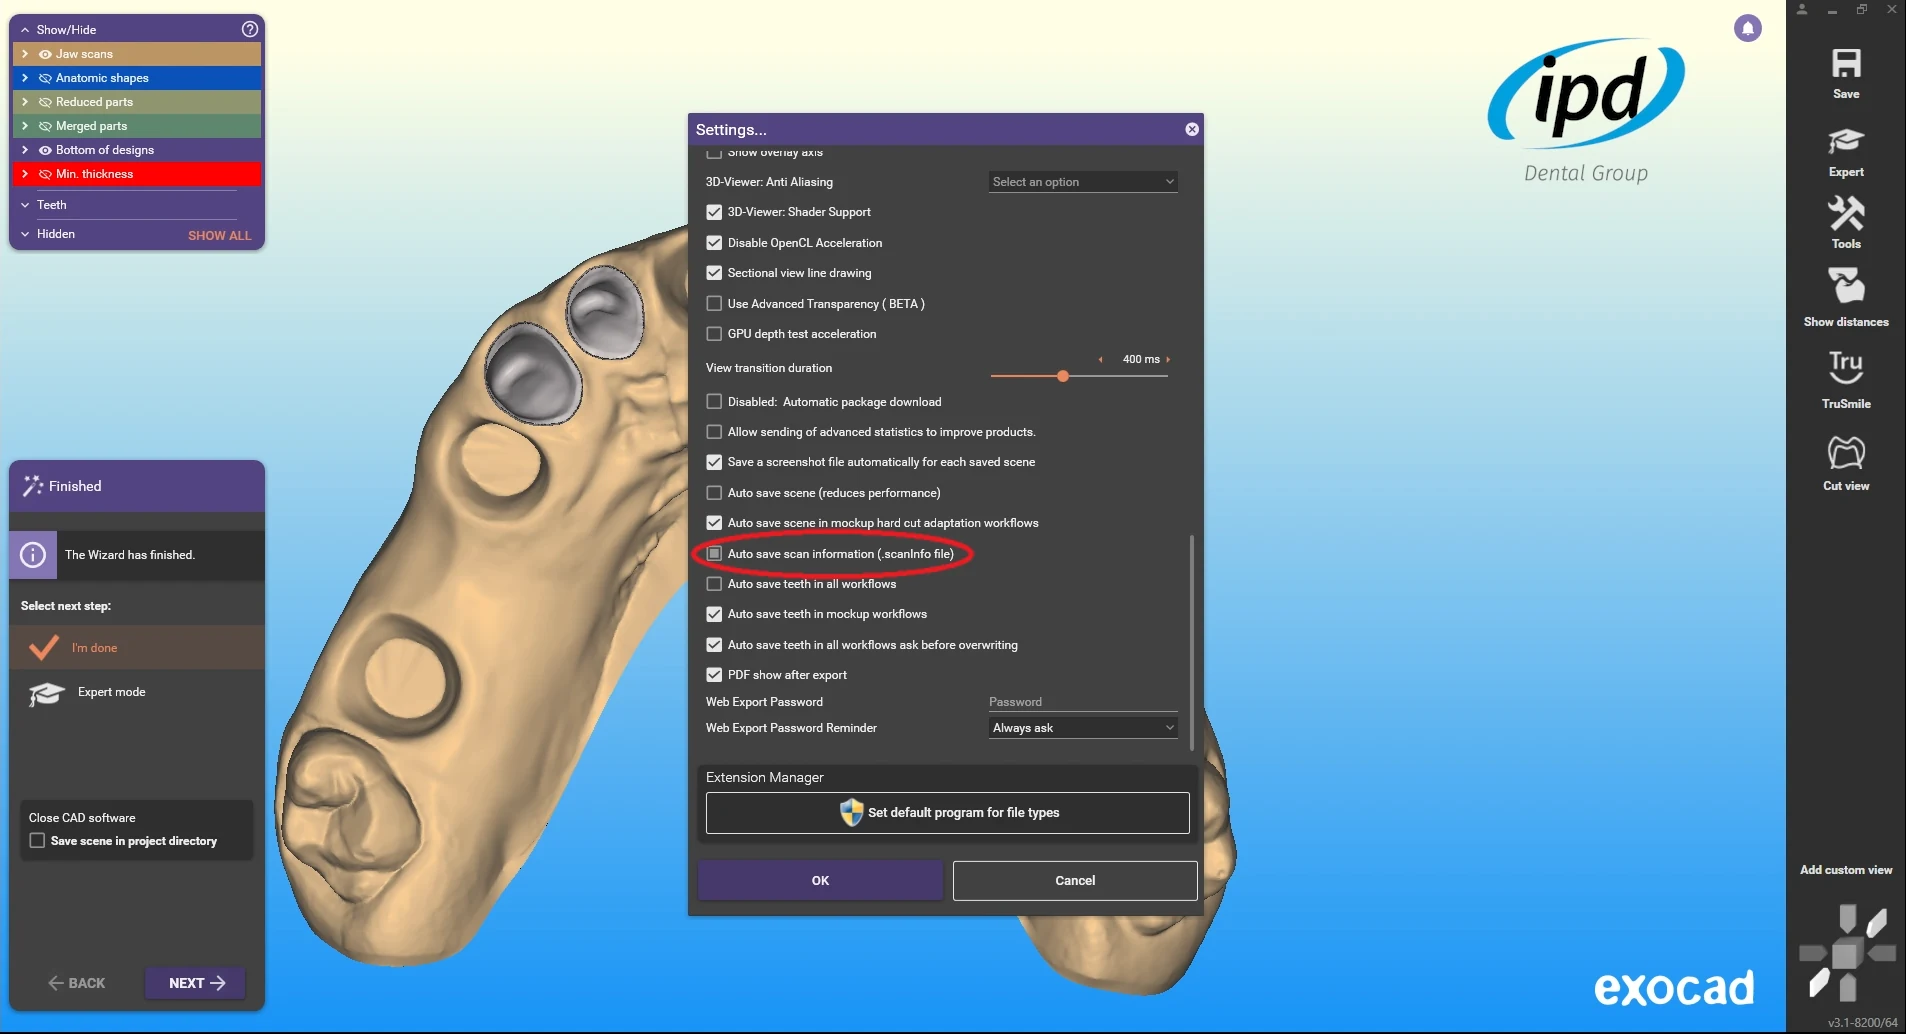Click SHOW ALL in Hidden row
1906x1034 pixels.
pos(220,236)
